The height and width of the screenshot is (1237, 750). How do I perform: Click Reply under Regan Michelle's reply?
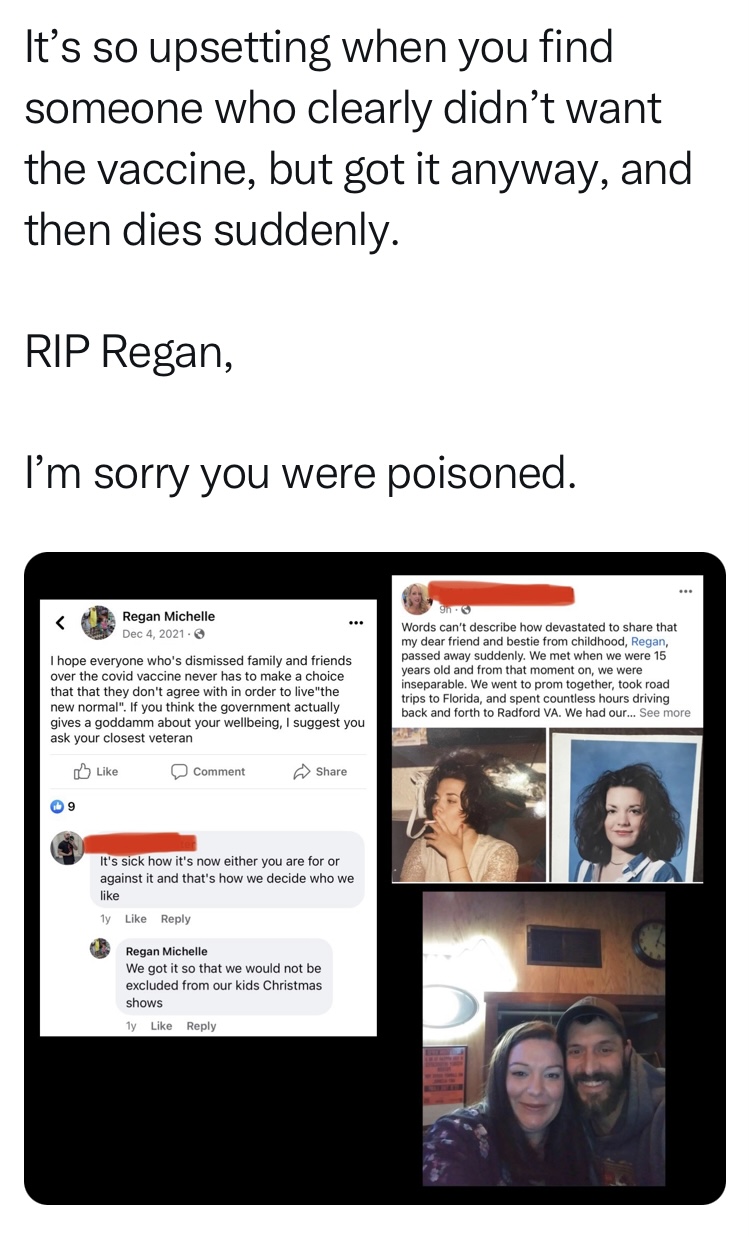pyautogui.click(x=201, y=1026)
